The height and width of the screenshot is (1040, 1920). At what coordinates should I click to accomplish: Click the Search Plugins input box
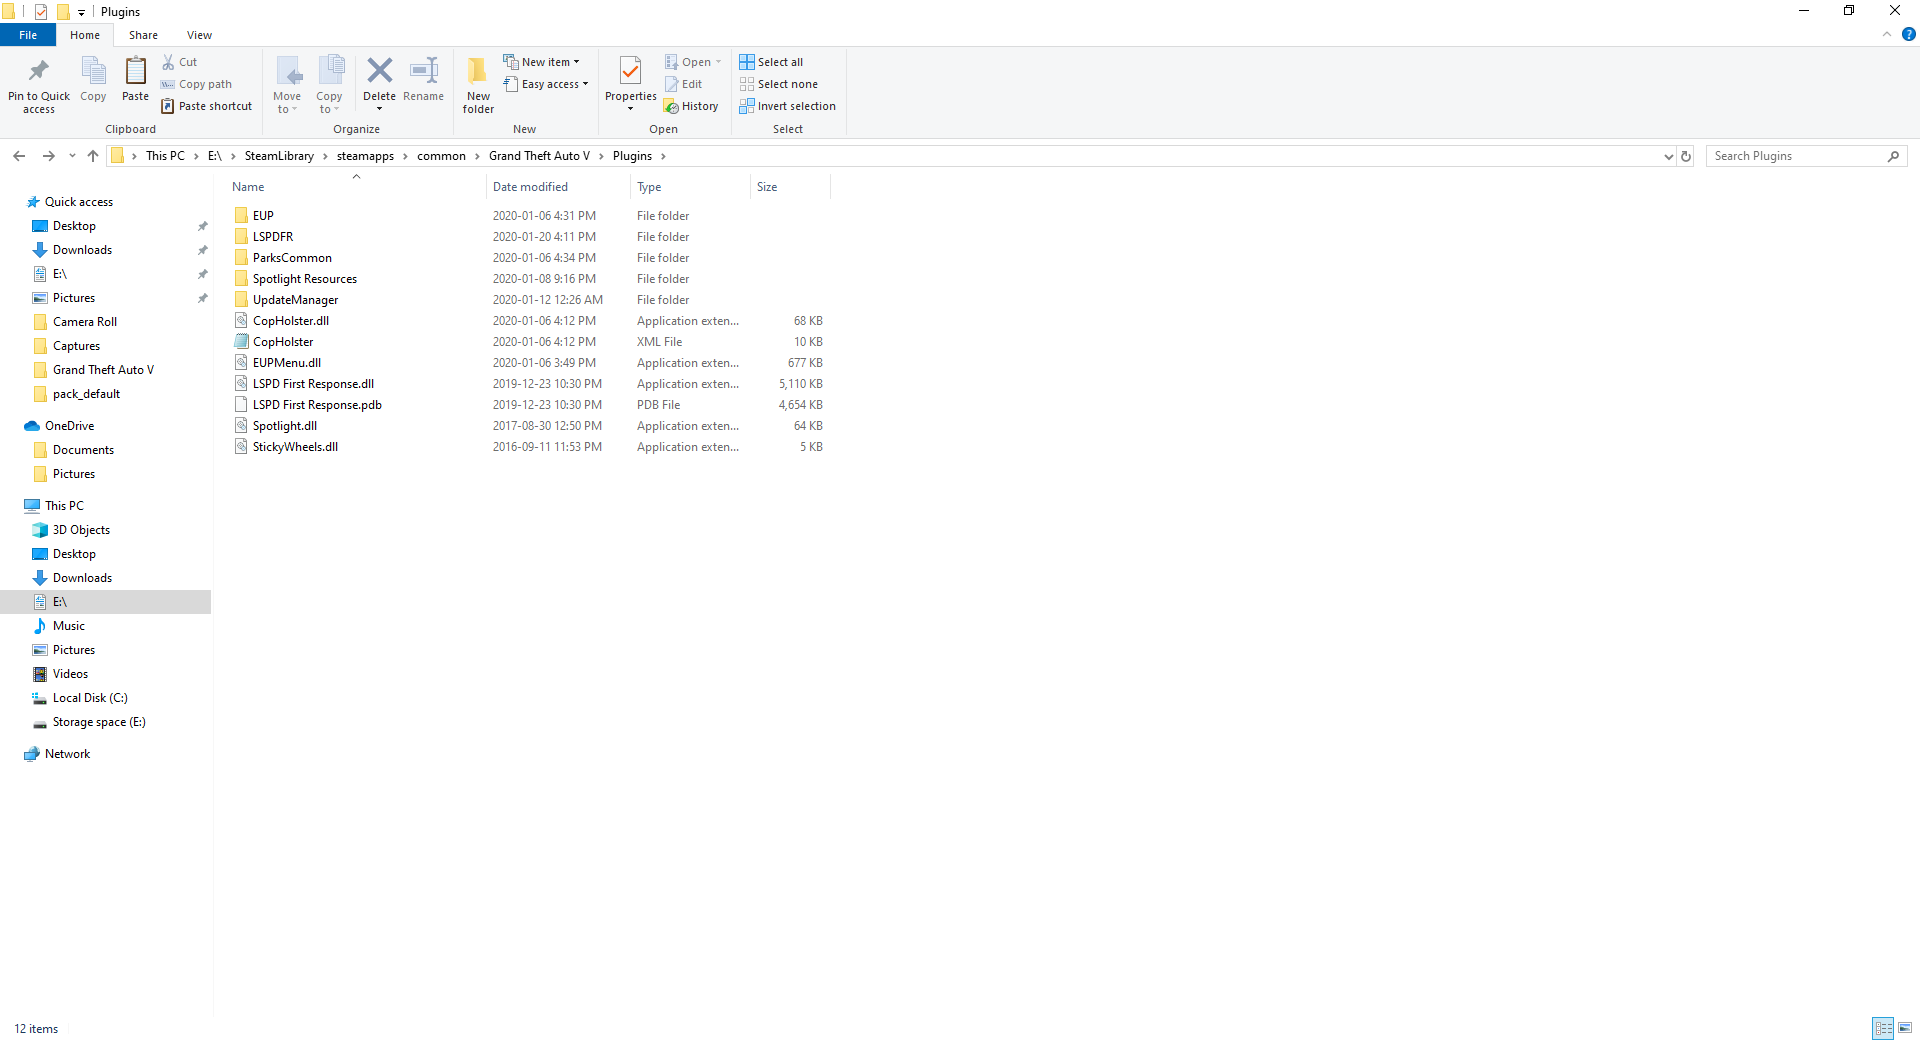(x=1796, y=156)
